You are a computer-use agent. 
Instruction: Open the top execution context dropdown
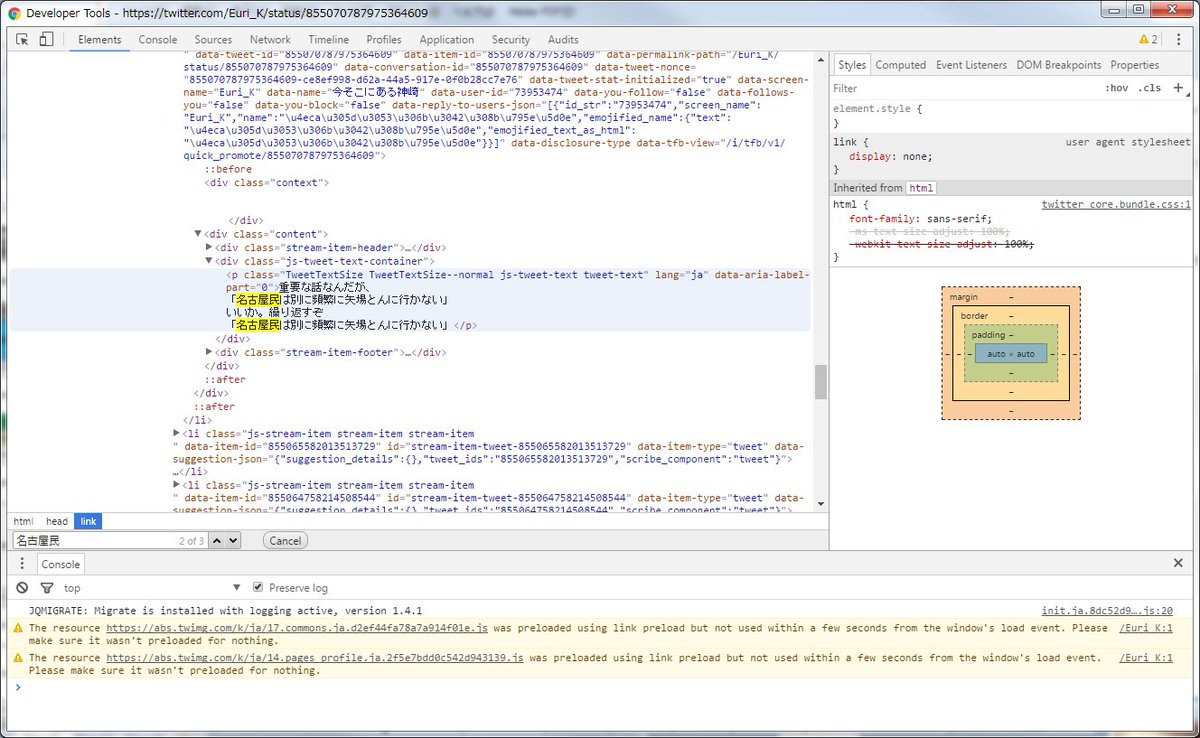[x=152, y=588]
